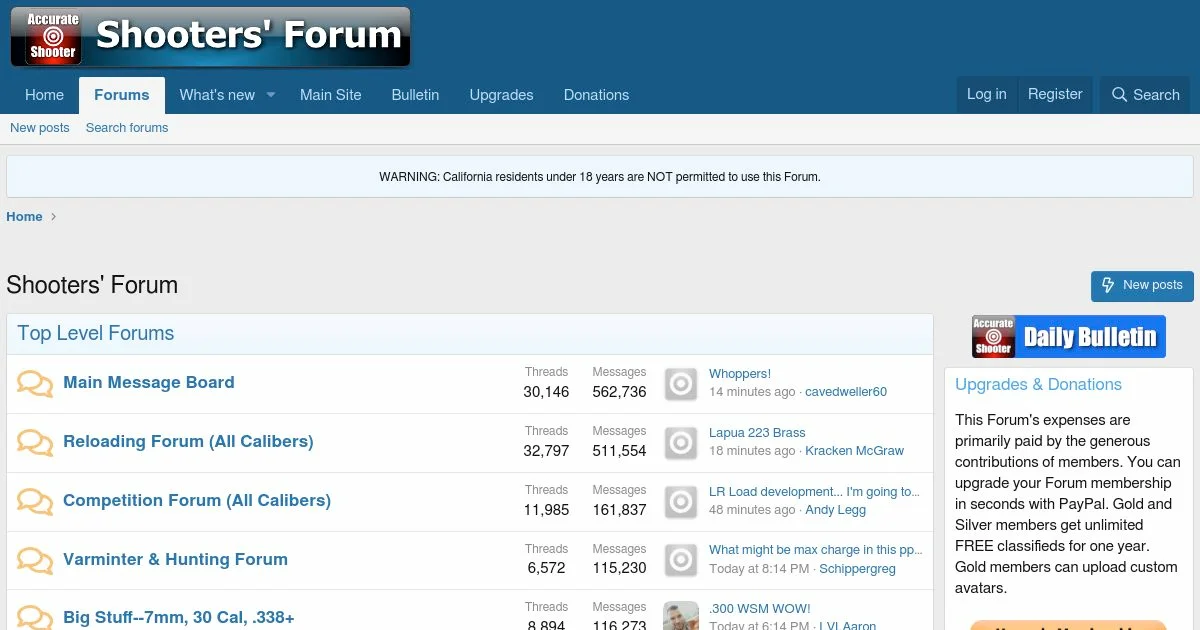Click the Today at 8:14 PM timestamp
Screen dimensions: 1200x630
coord(759,569)
